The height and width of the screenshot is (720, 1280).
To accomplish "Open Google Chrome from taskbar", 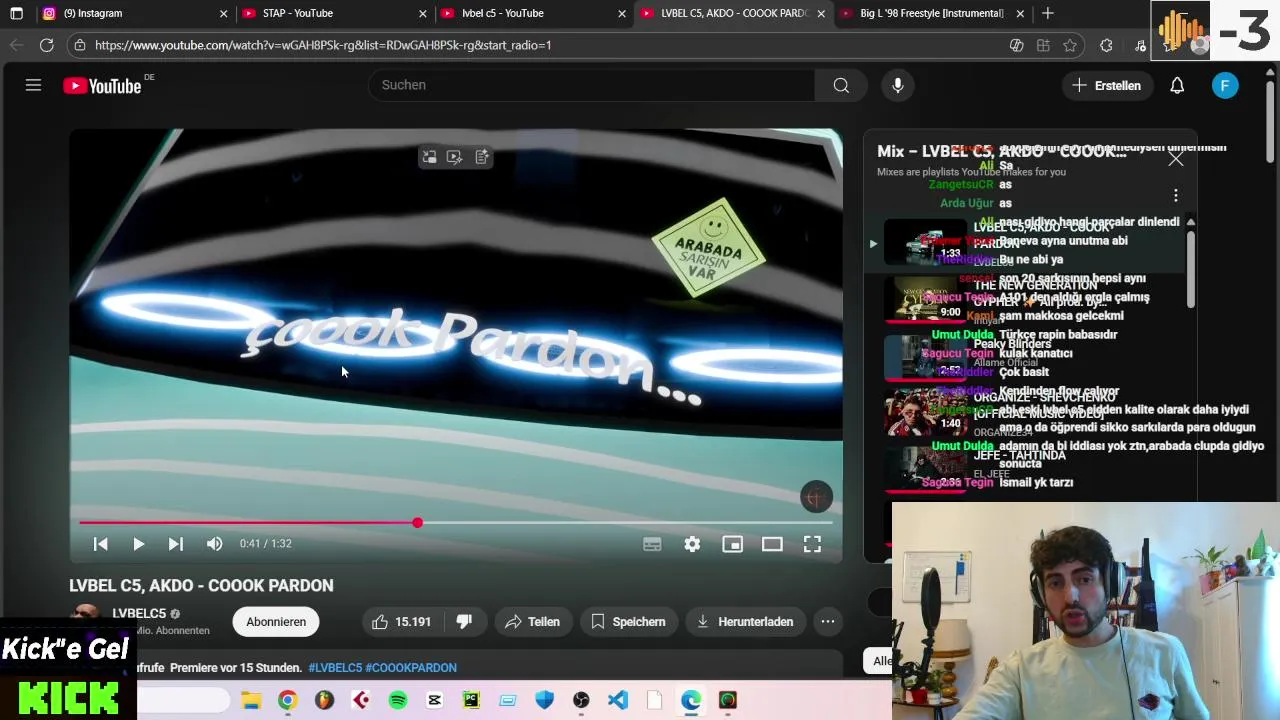I will click(287, 700).
